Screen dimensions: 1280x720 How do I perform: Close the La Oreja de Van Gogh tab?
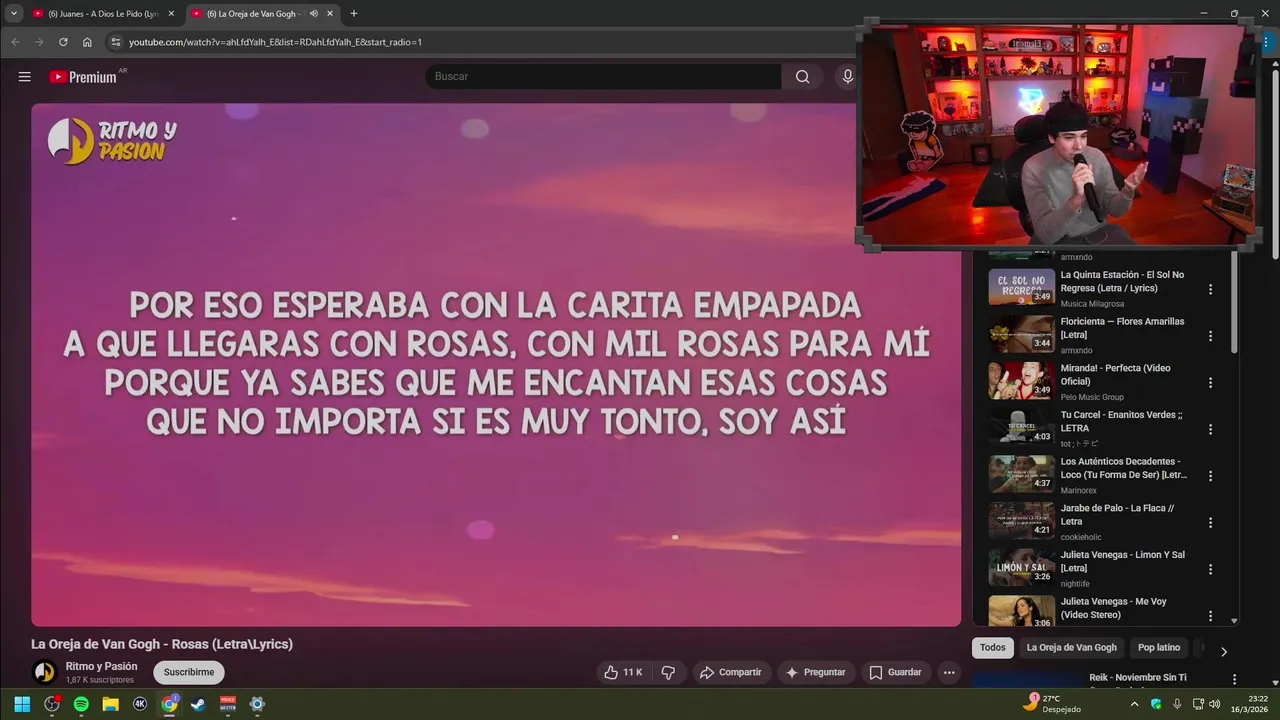point(330,14)
